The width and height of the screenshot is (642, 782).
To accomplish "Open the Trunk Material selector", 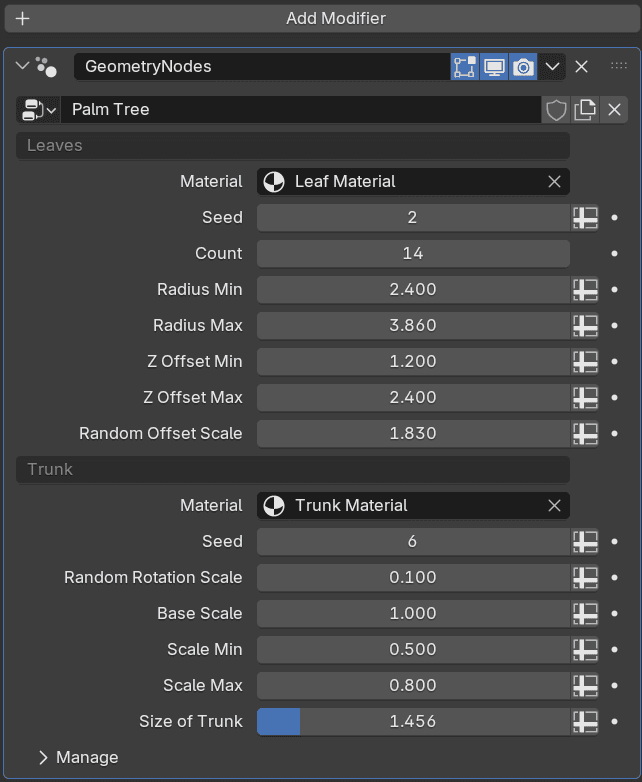I will (413, 506).
